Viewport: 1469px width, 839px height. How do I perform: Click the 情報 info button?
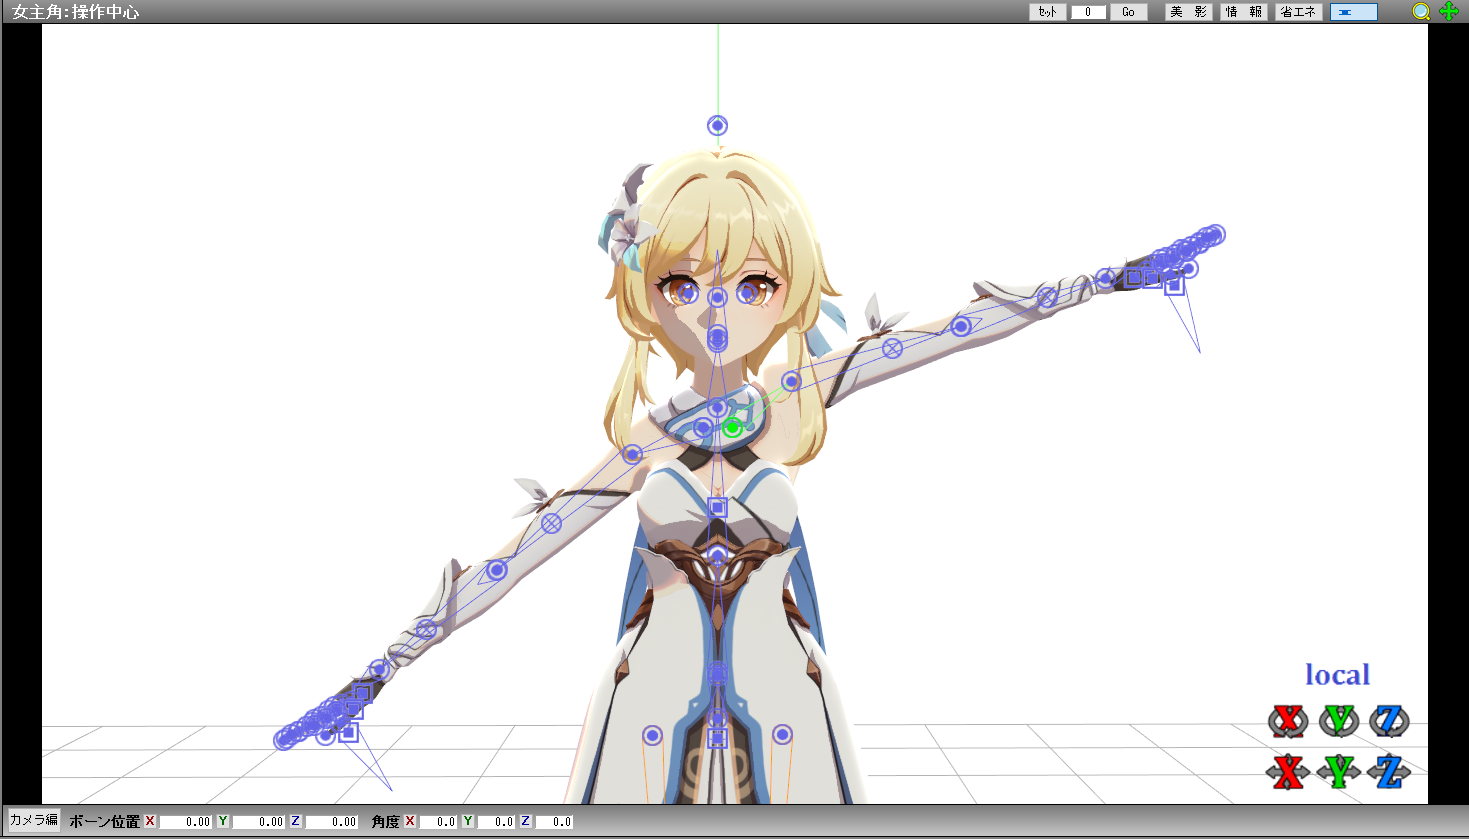pos(1244,12)
